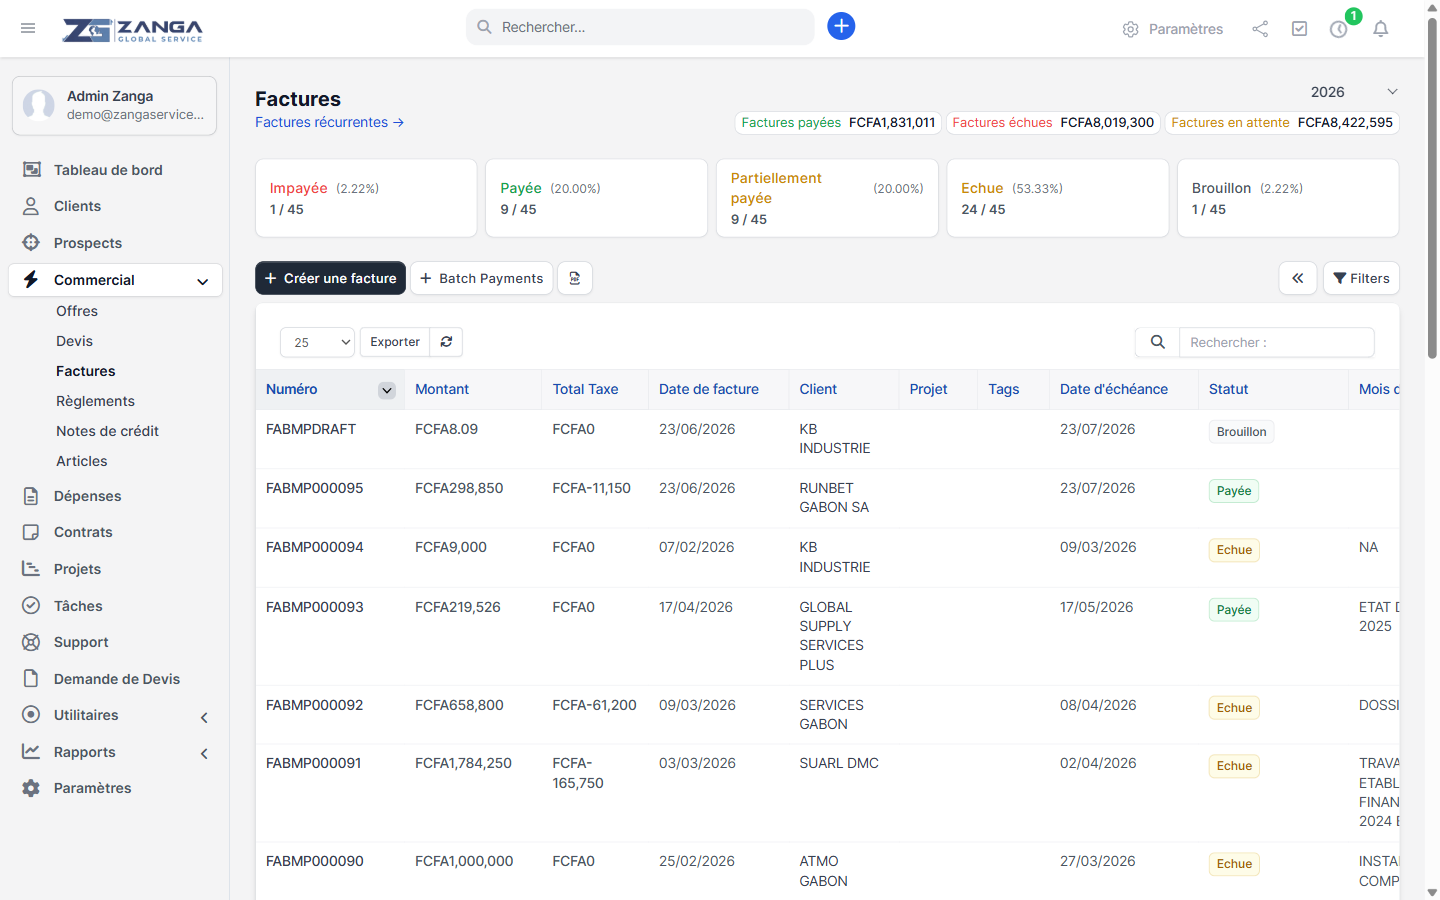Open Clients in sidebar
Image resolution: width=1440 pixels, height=900 pixels.
(77, 206)
